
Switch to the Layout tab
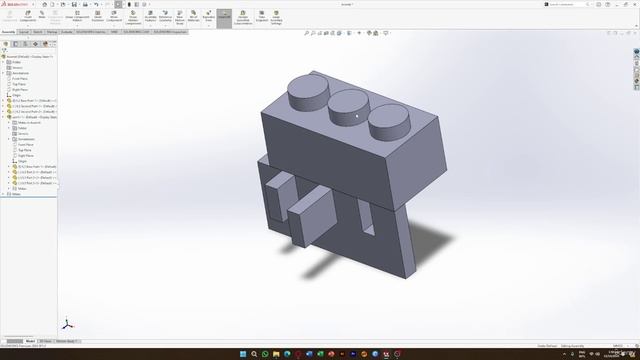coord(24,32)
